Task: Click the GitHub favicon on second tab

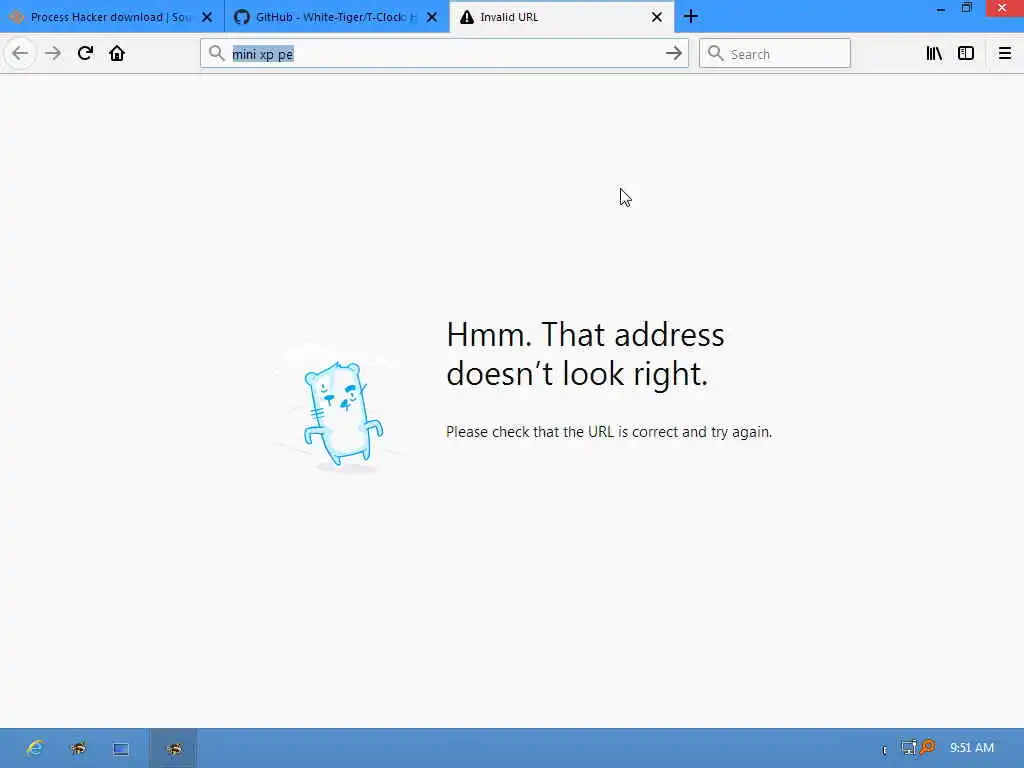Action: pyautogui.click(x=242, y=17)
